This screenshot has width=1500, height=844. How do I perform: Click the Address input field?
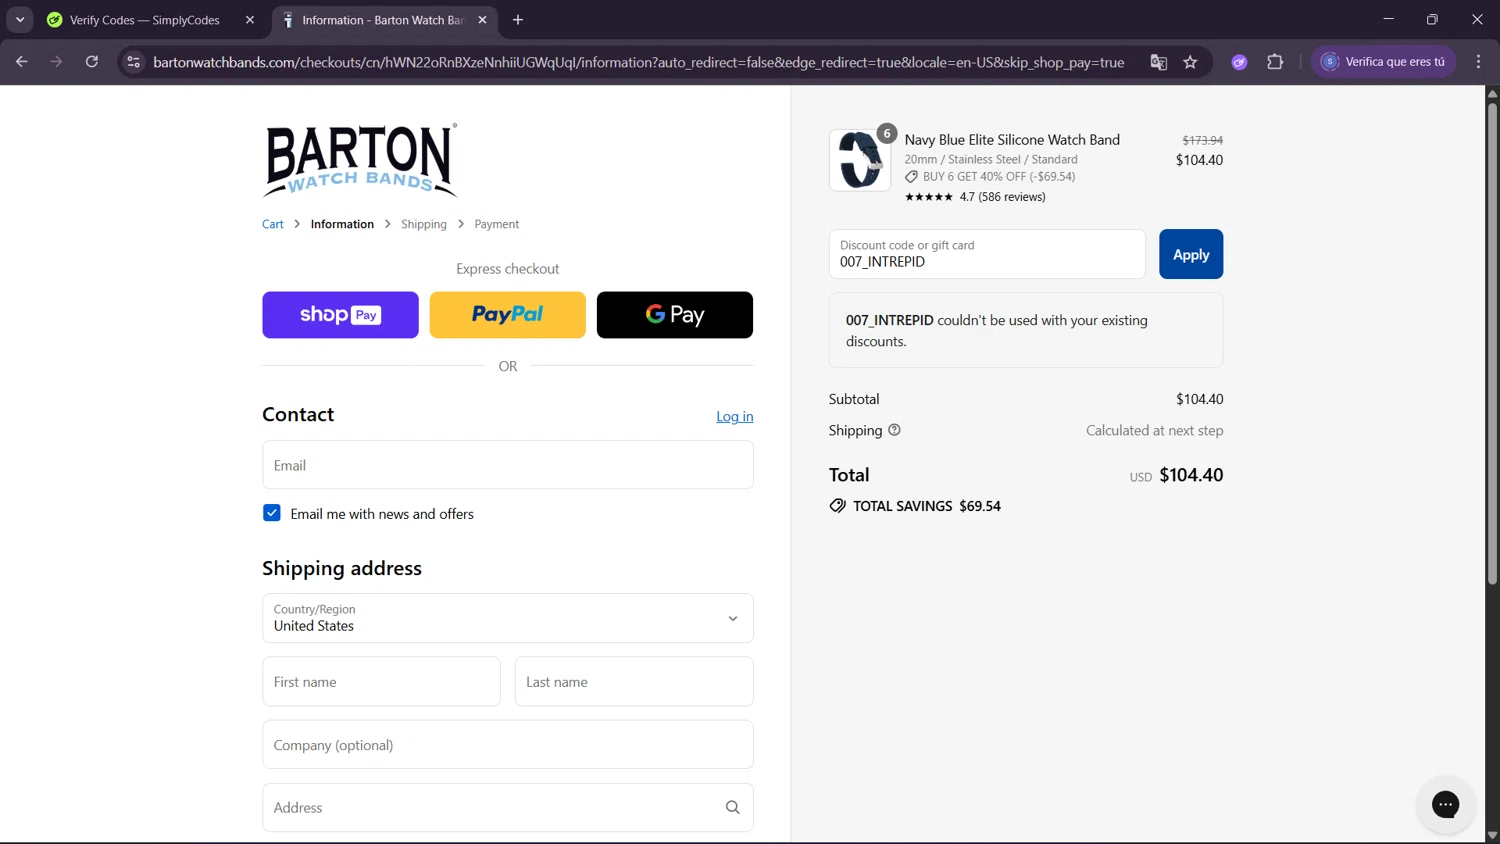point(508,807)
